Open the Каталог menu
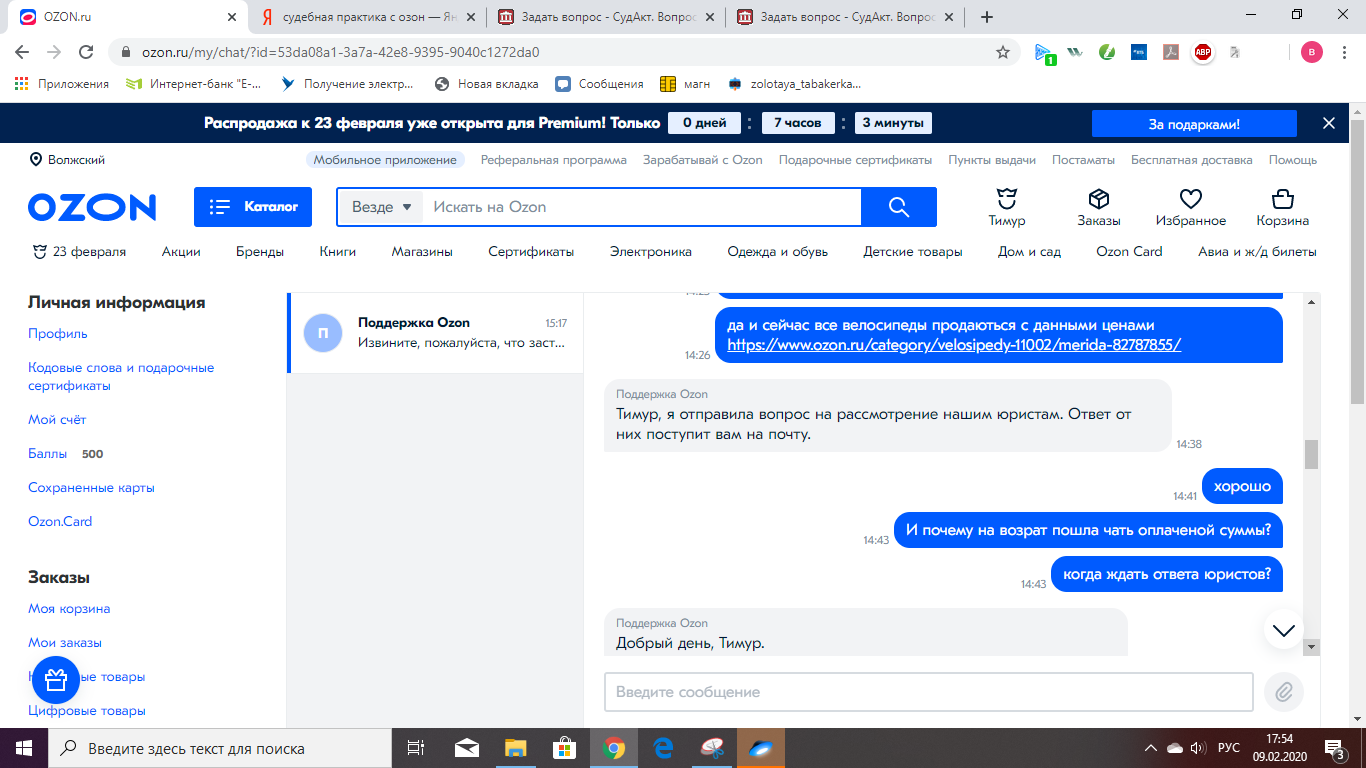 pyautogui.click(x=253, y=207)
